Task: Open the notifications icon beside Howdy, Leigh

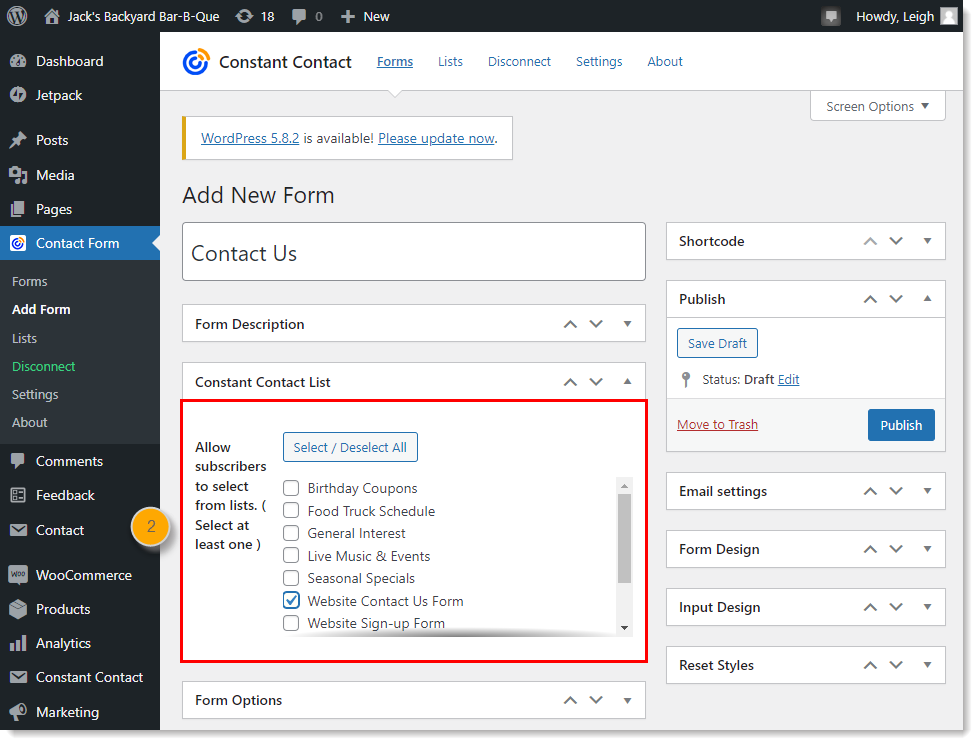Action: [x=830, y=16]
